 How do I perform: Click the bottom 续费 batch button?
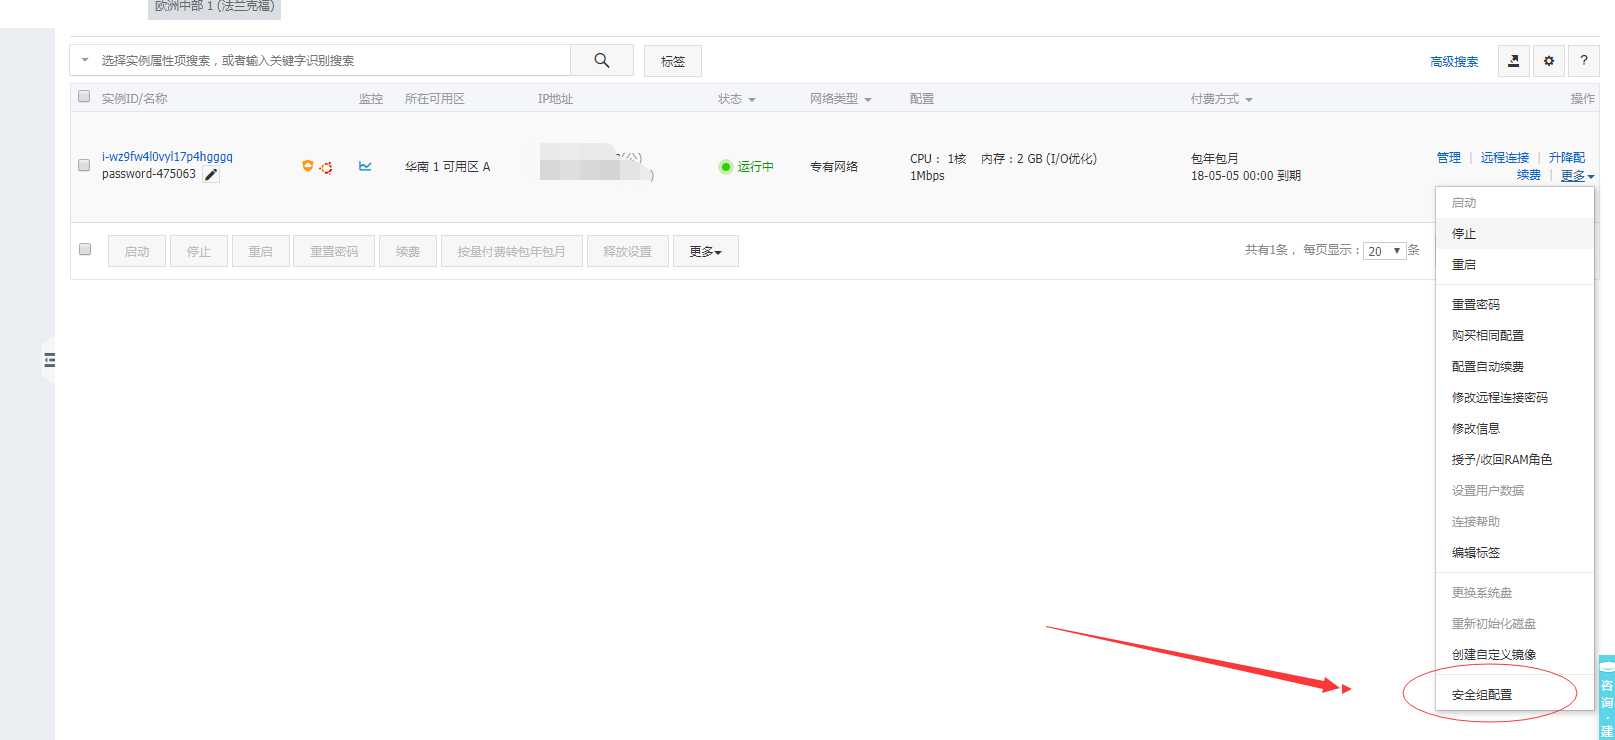click(408, 251)
